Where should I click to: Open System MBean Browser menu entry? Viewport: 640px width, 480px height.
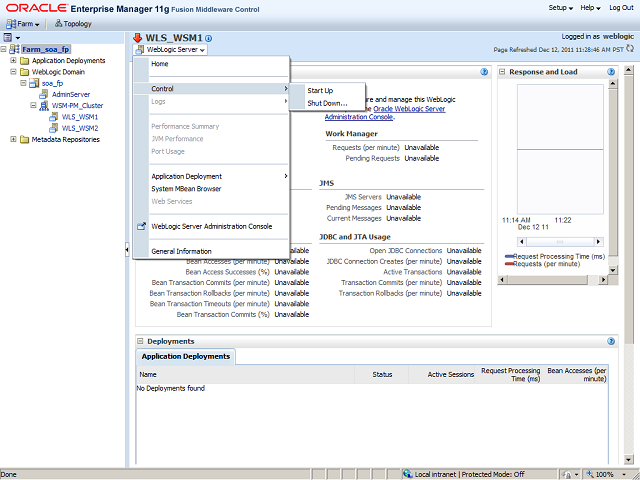tap(186, 188)
